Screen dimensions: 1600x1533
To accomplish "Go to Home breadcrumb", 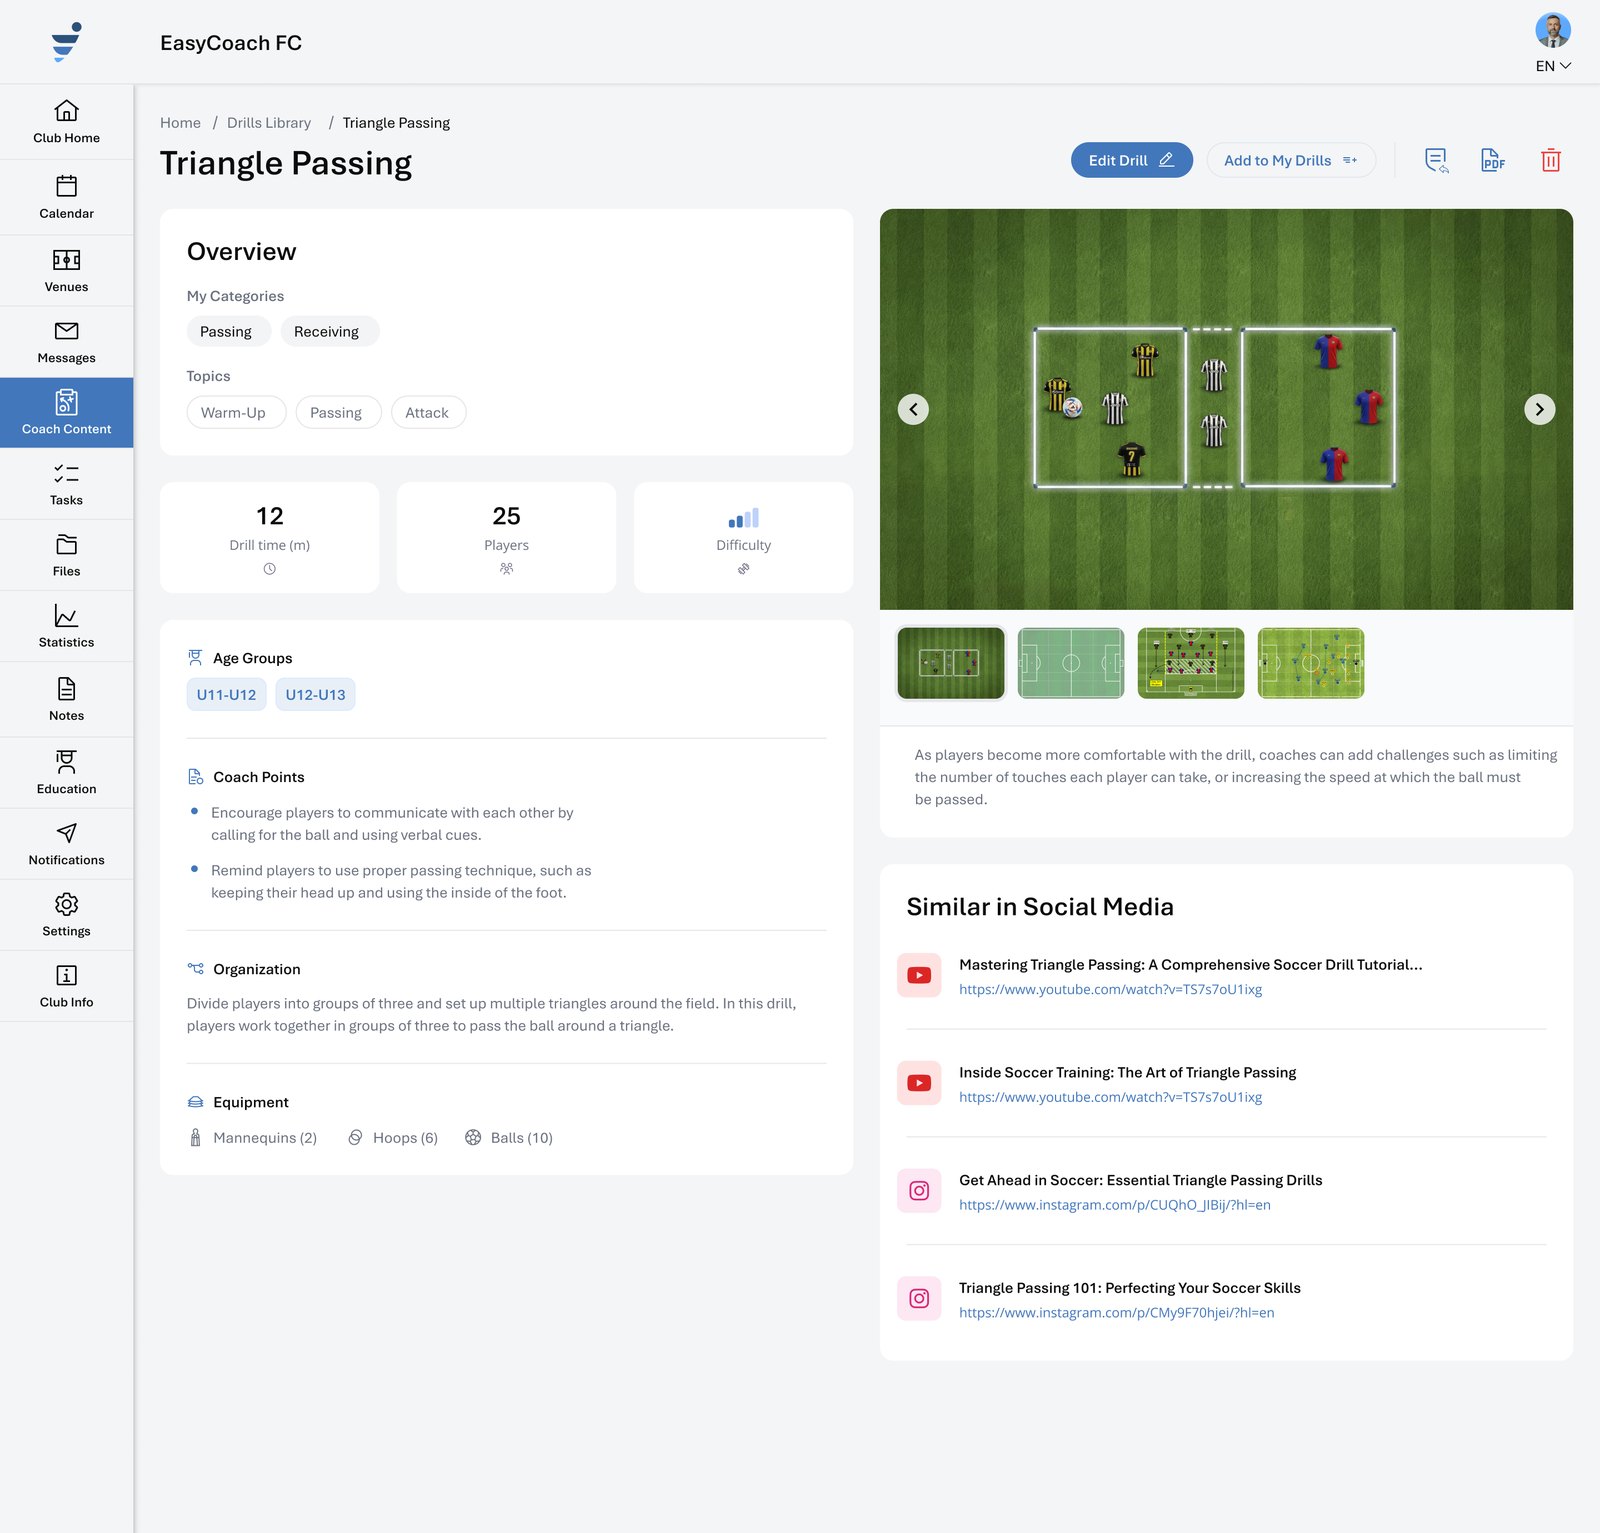I will point(180,123).
